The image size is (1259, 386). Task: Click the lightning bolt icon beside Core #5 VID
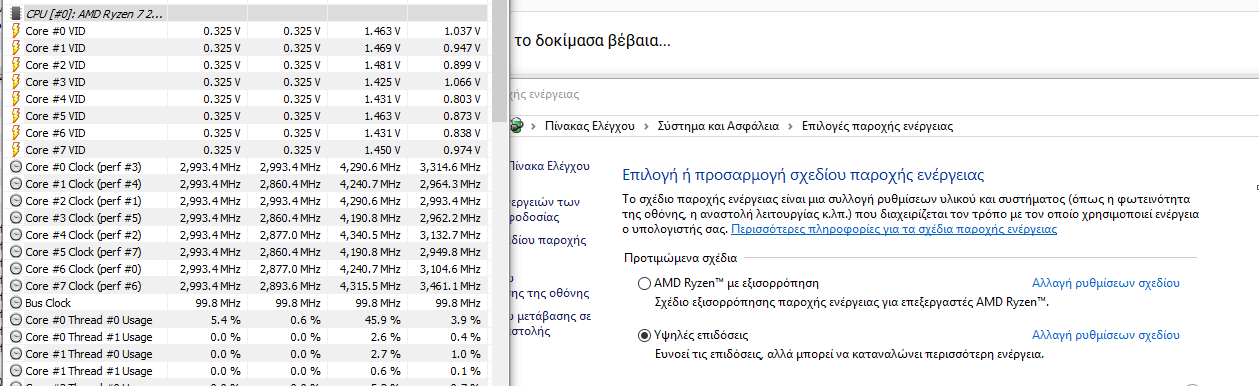[16, 116]
